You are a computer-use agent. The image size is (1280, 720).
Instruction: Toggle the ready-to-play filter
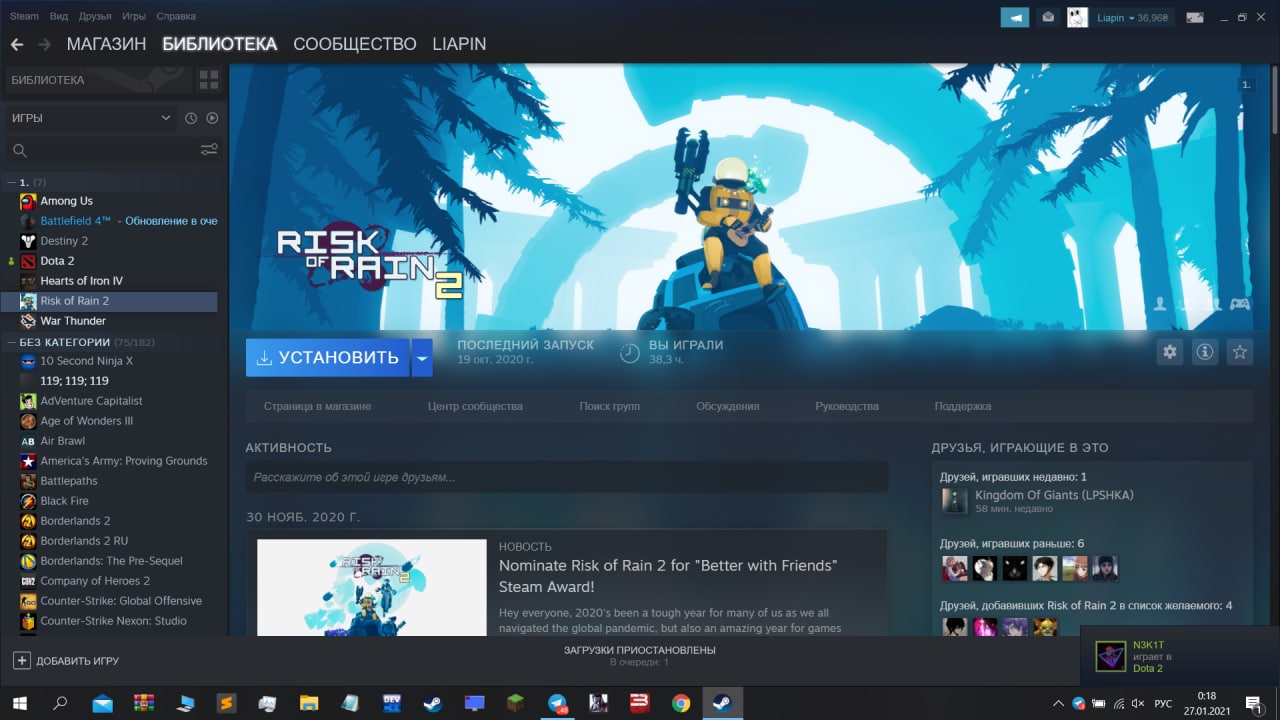pos(212,118)
